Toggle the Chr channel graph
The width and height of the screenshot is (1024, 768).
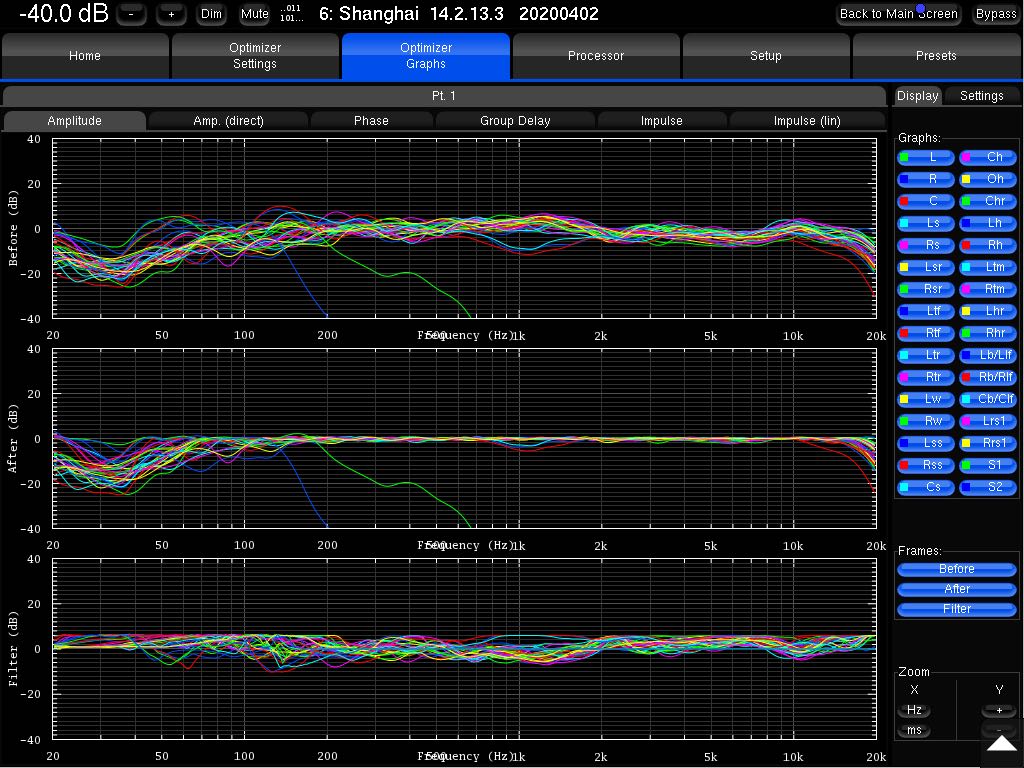[x=988, y=201]
